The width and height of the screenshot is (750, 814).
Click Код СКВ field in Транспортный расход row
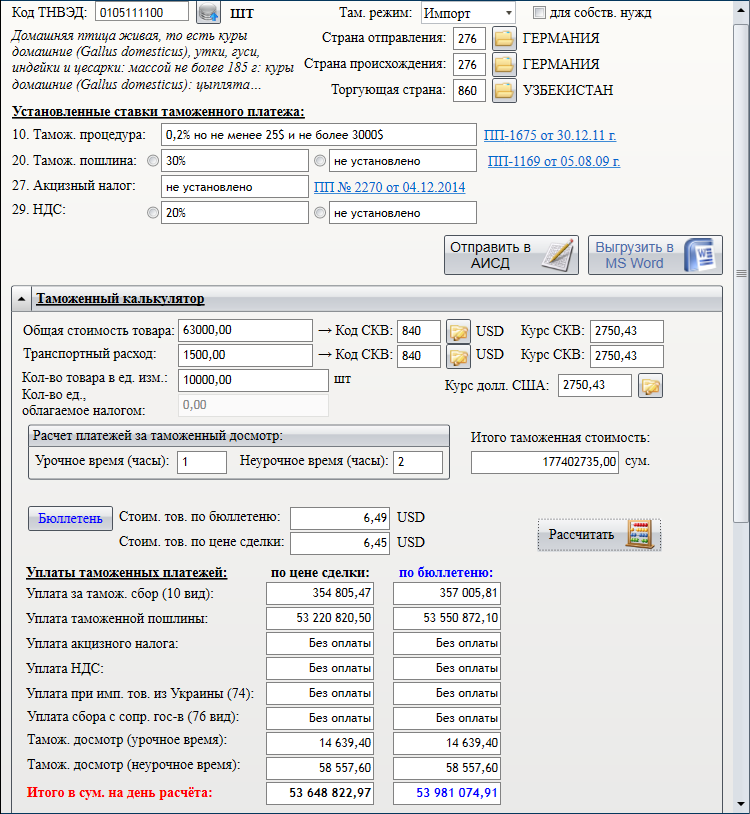(419, 356)
